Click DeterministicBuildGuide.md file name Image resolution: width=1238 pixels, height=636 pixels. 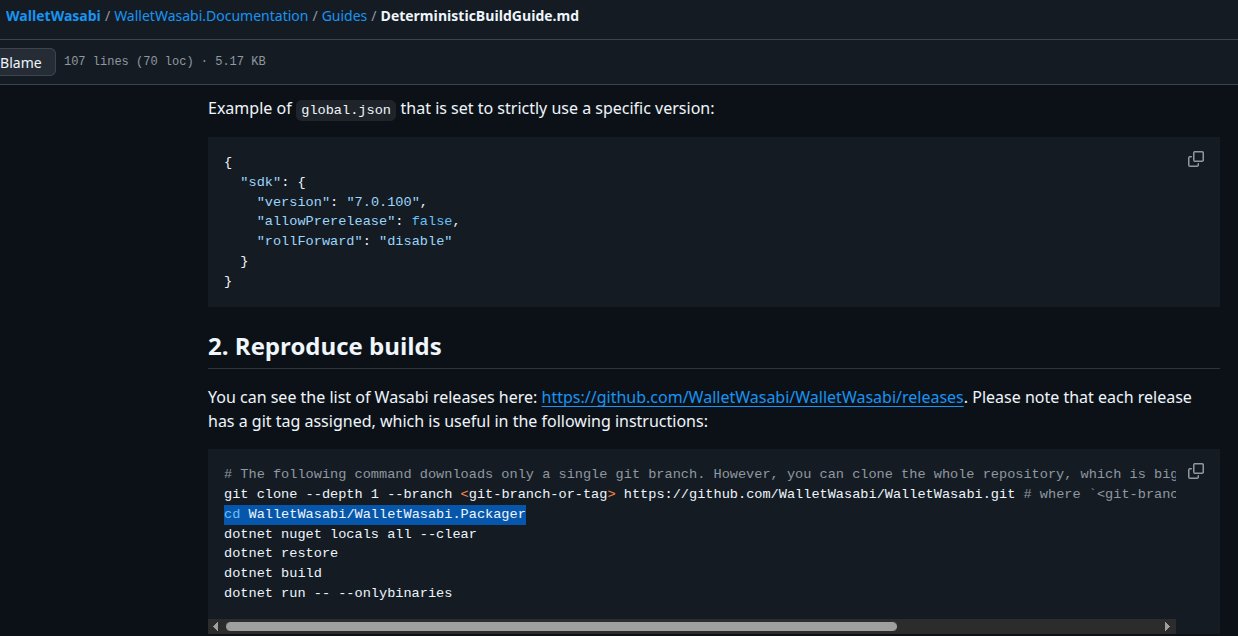480,16
